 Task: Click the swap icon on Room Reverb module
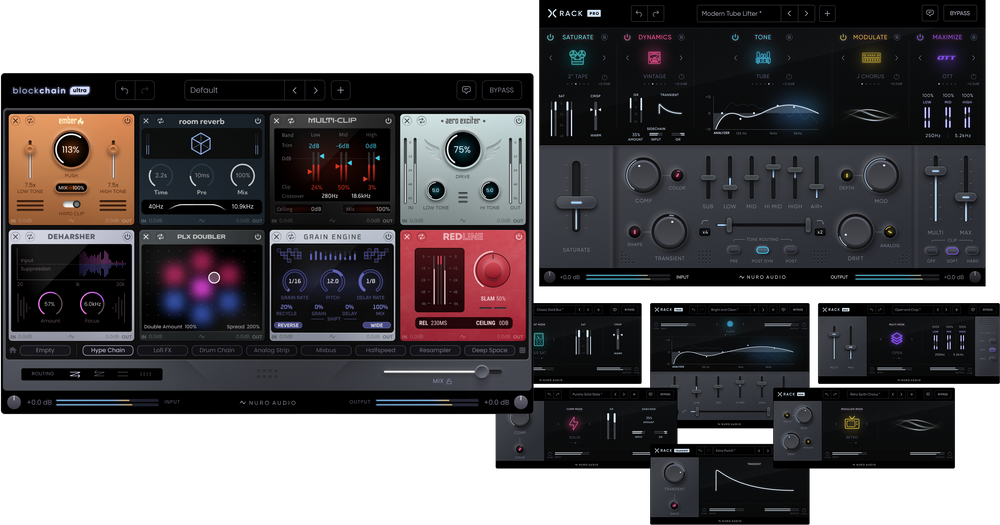[x=158, y=121]
